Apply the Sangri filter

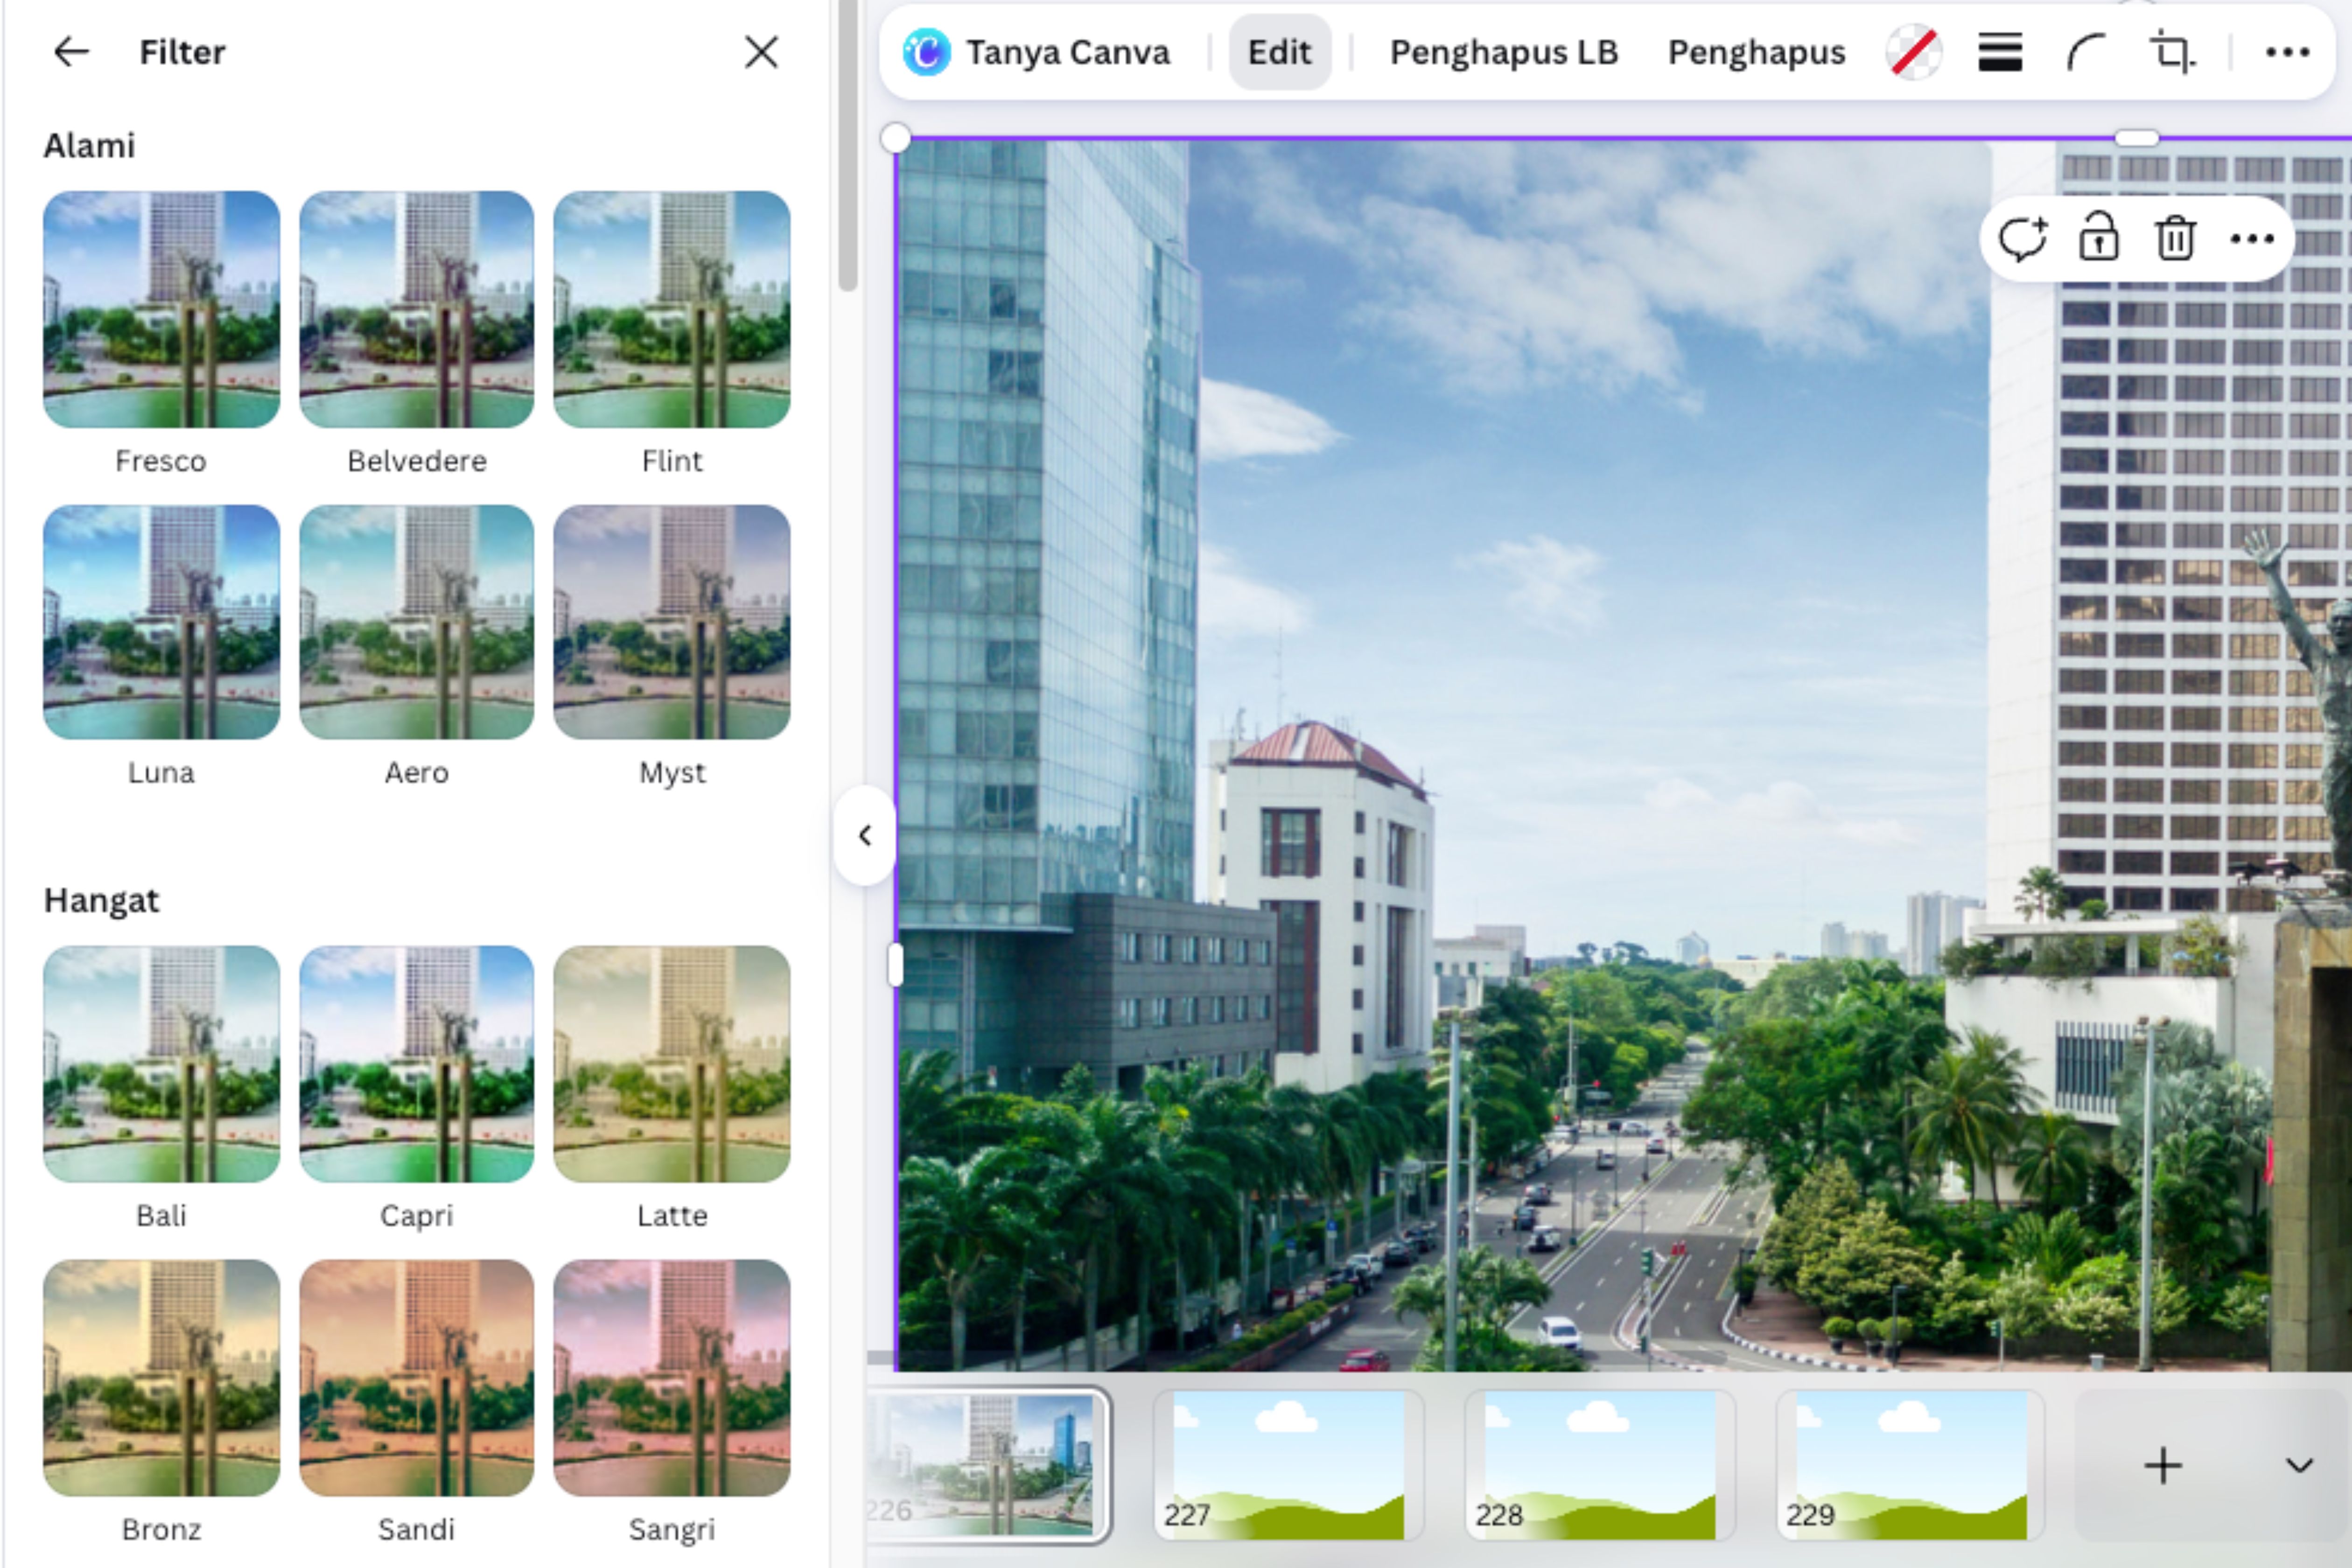point(672,1378)
